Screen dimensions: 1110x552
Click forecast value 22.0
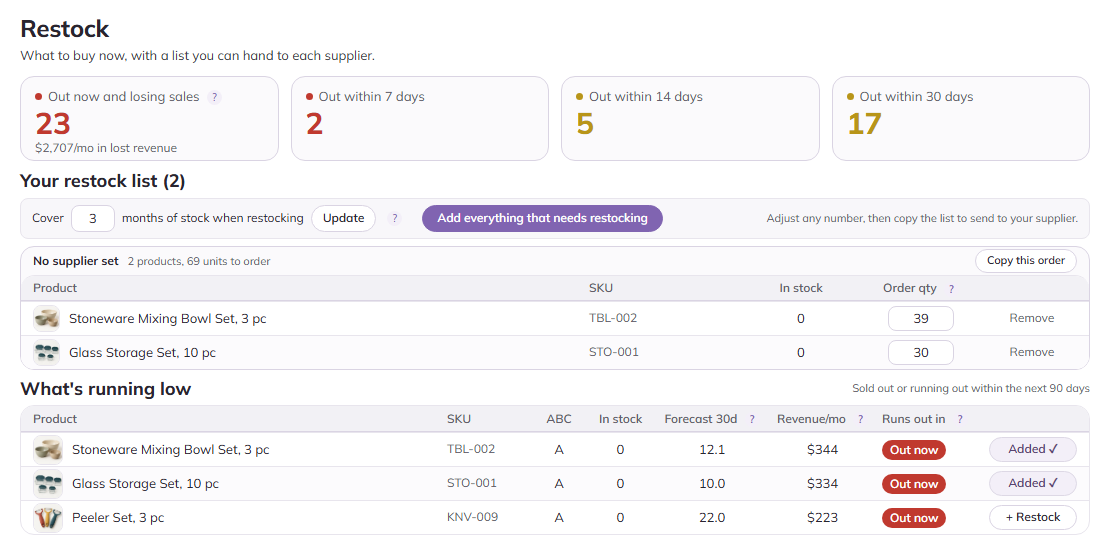(x=711, y=518)
